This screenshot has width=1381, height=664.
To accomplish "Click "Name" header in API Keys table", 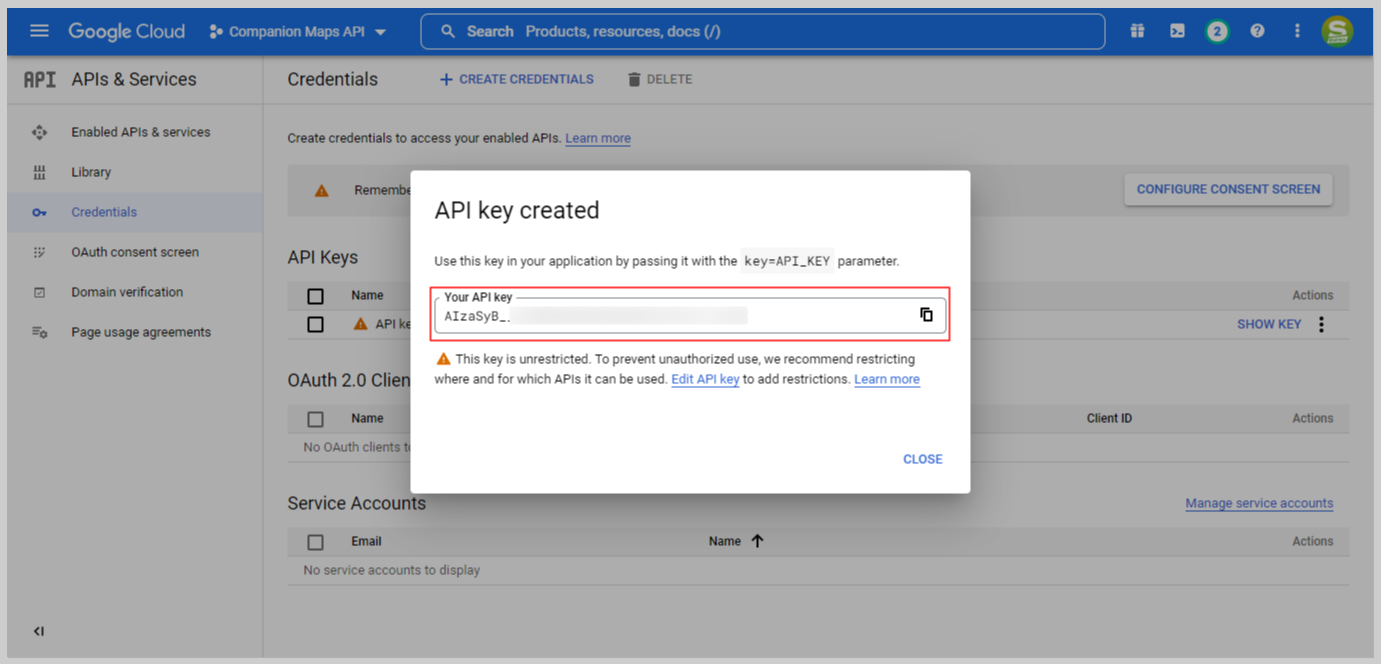I will pyautogui.click(x=367, y=295).
